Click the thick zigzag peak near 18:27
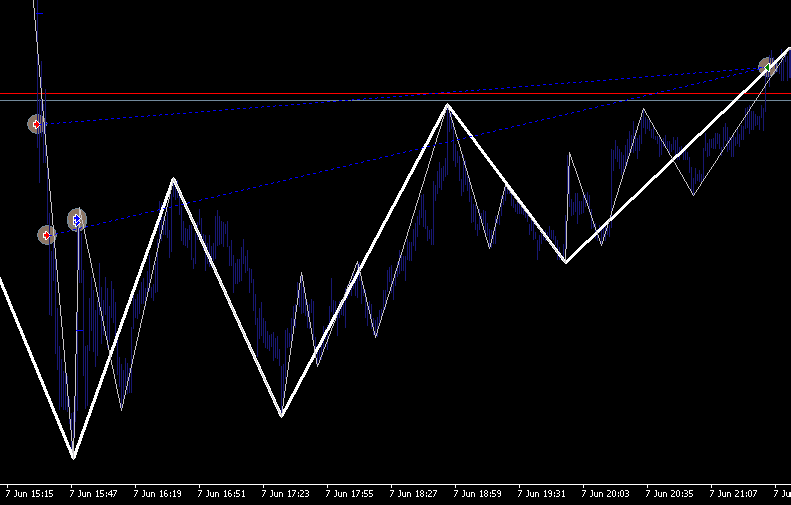791x505 pixels. 447,106
